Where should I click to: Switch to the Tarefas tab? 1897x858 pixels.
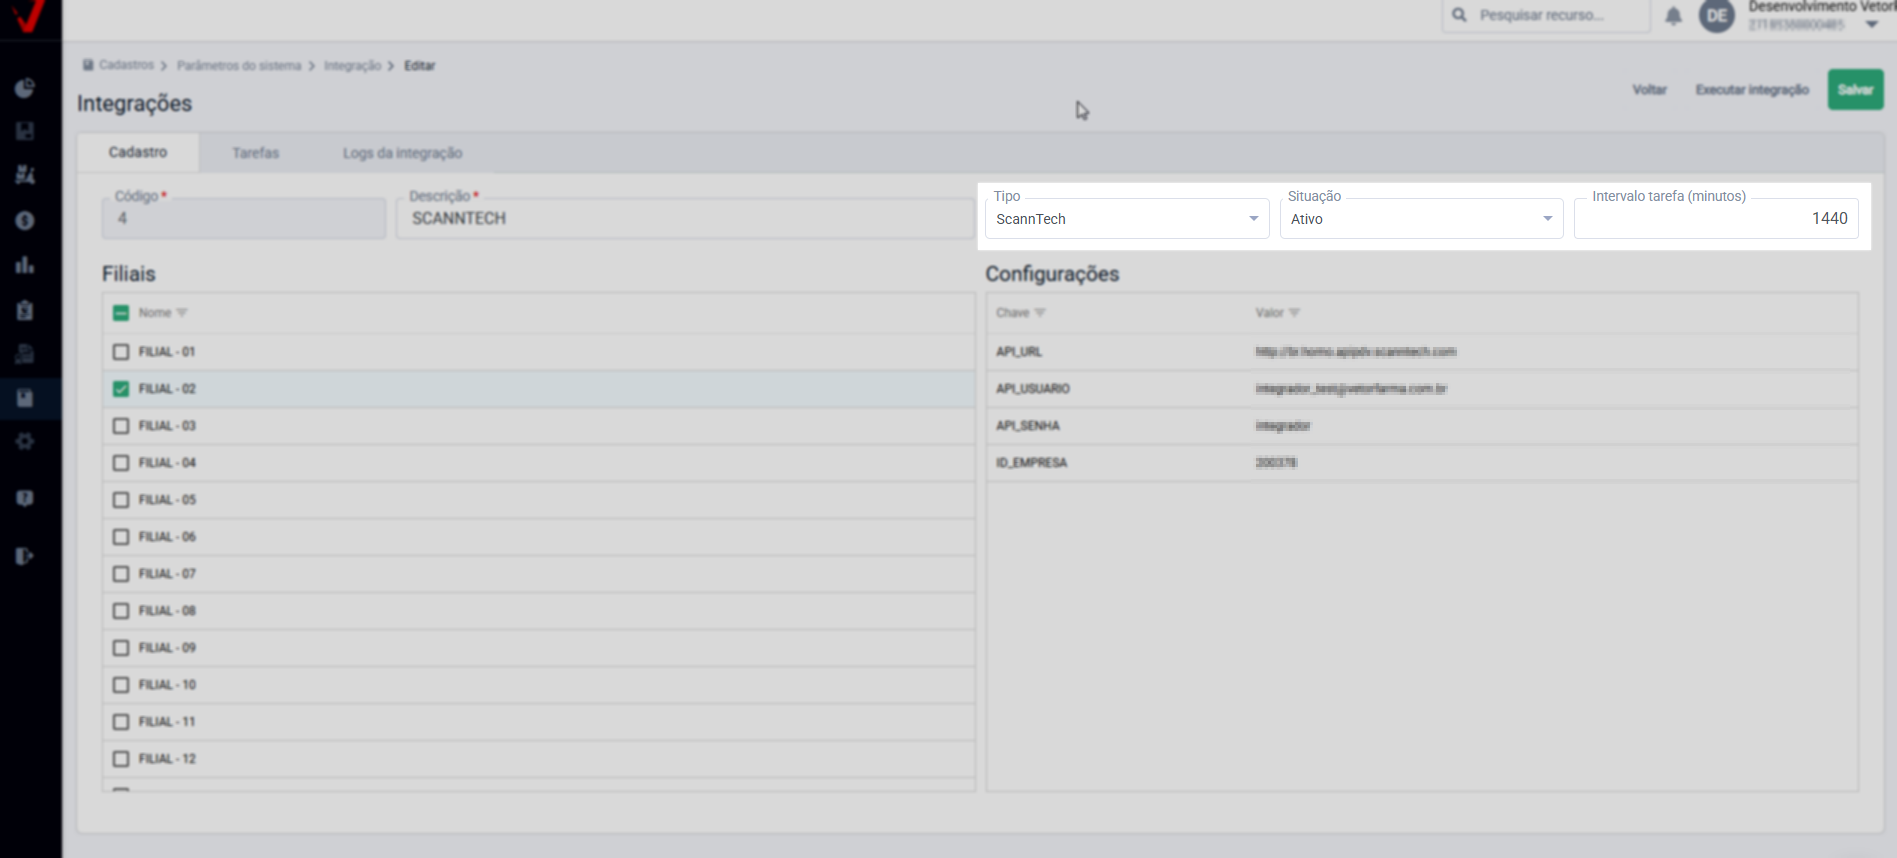255,153
